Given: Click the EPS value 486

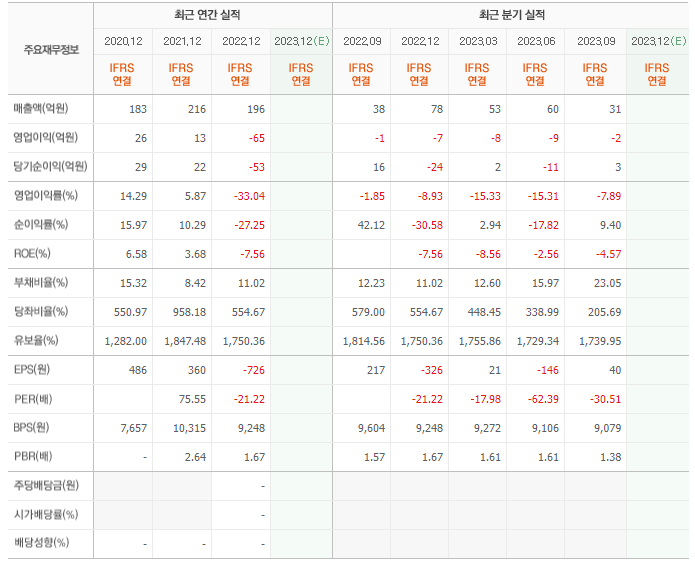Looking at the screenshot, I should tap(138, 370).
